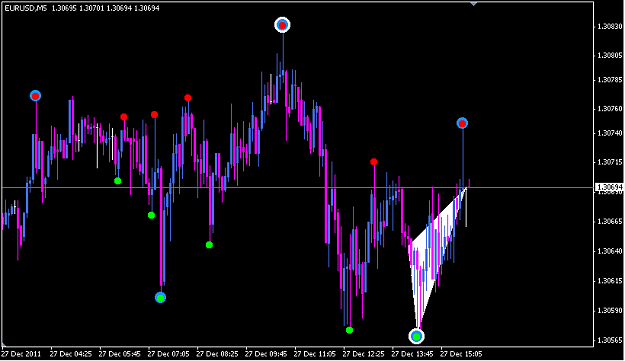Click the chart shift triangle on top border

tap(473, 4)
